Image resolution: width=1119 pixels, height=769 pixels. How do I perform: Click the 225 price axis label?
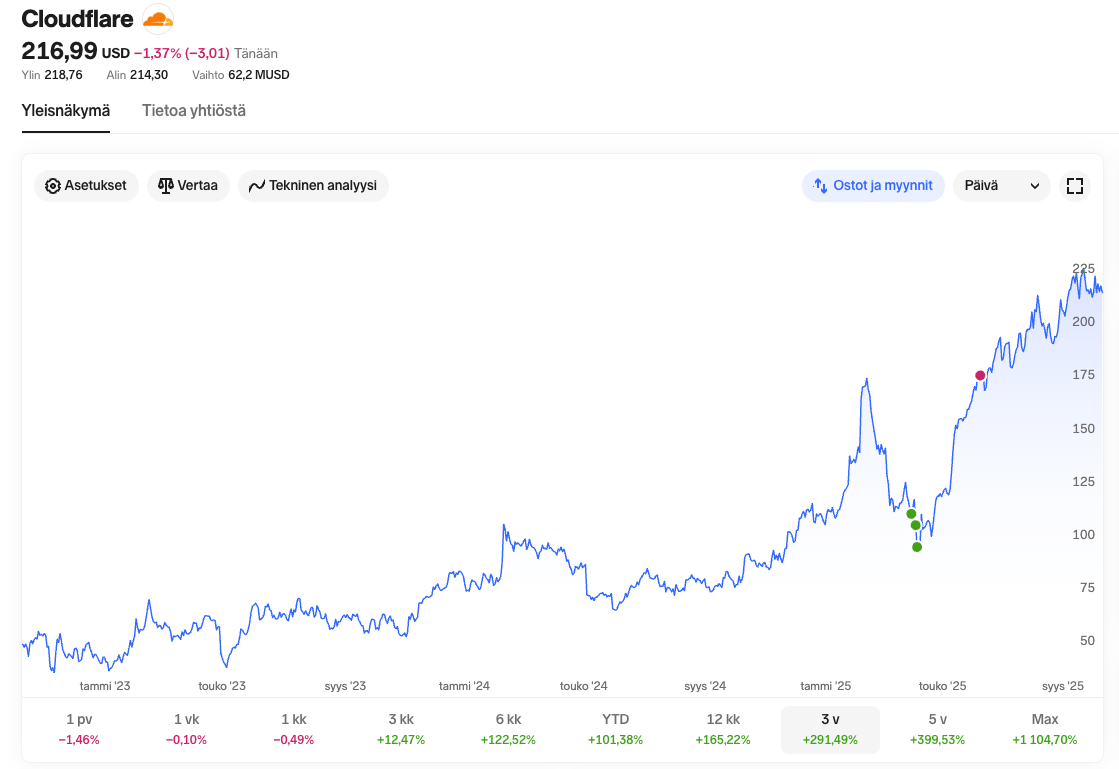(1083, 269)
